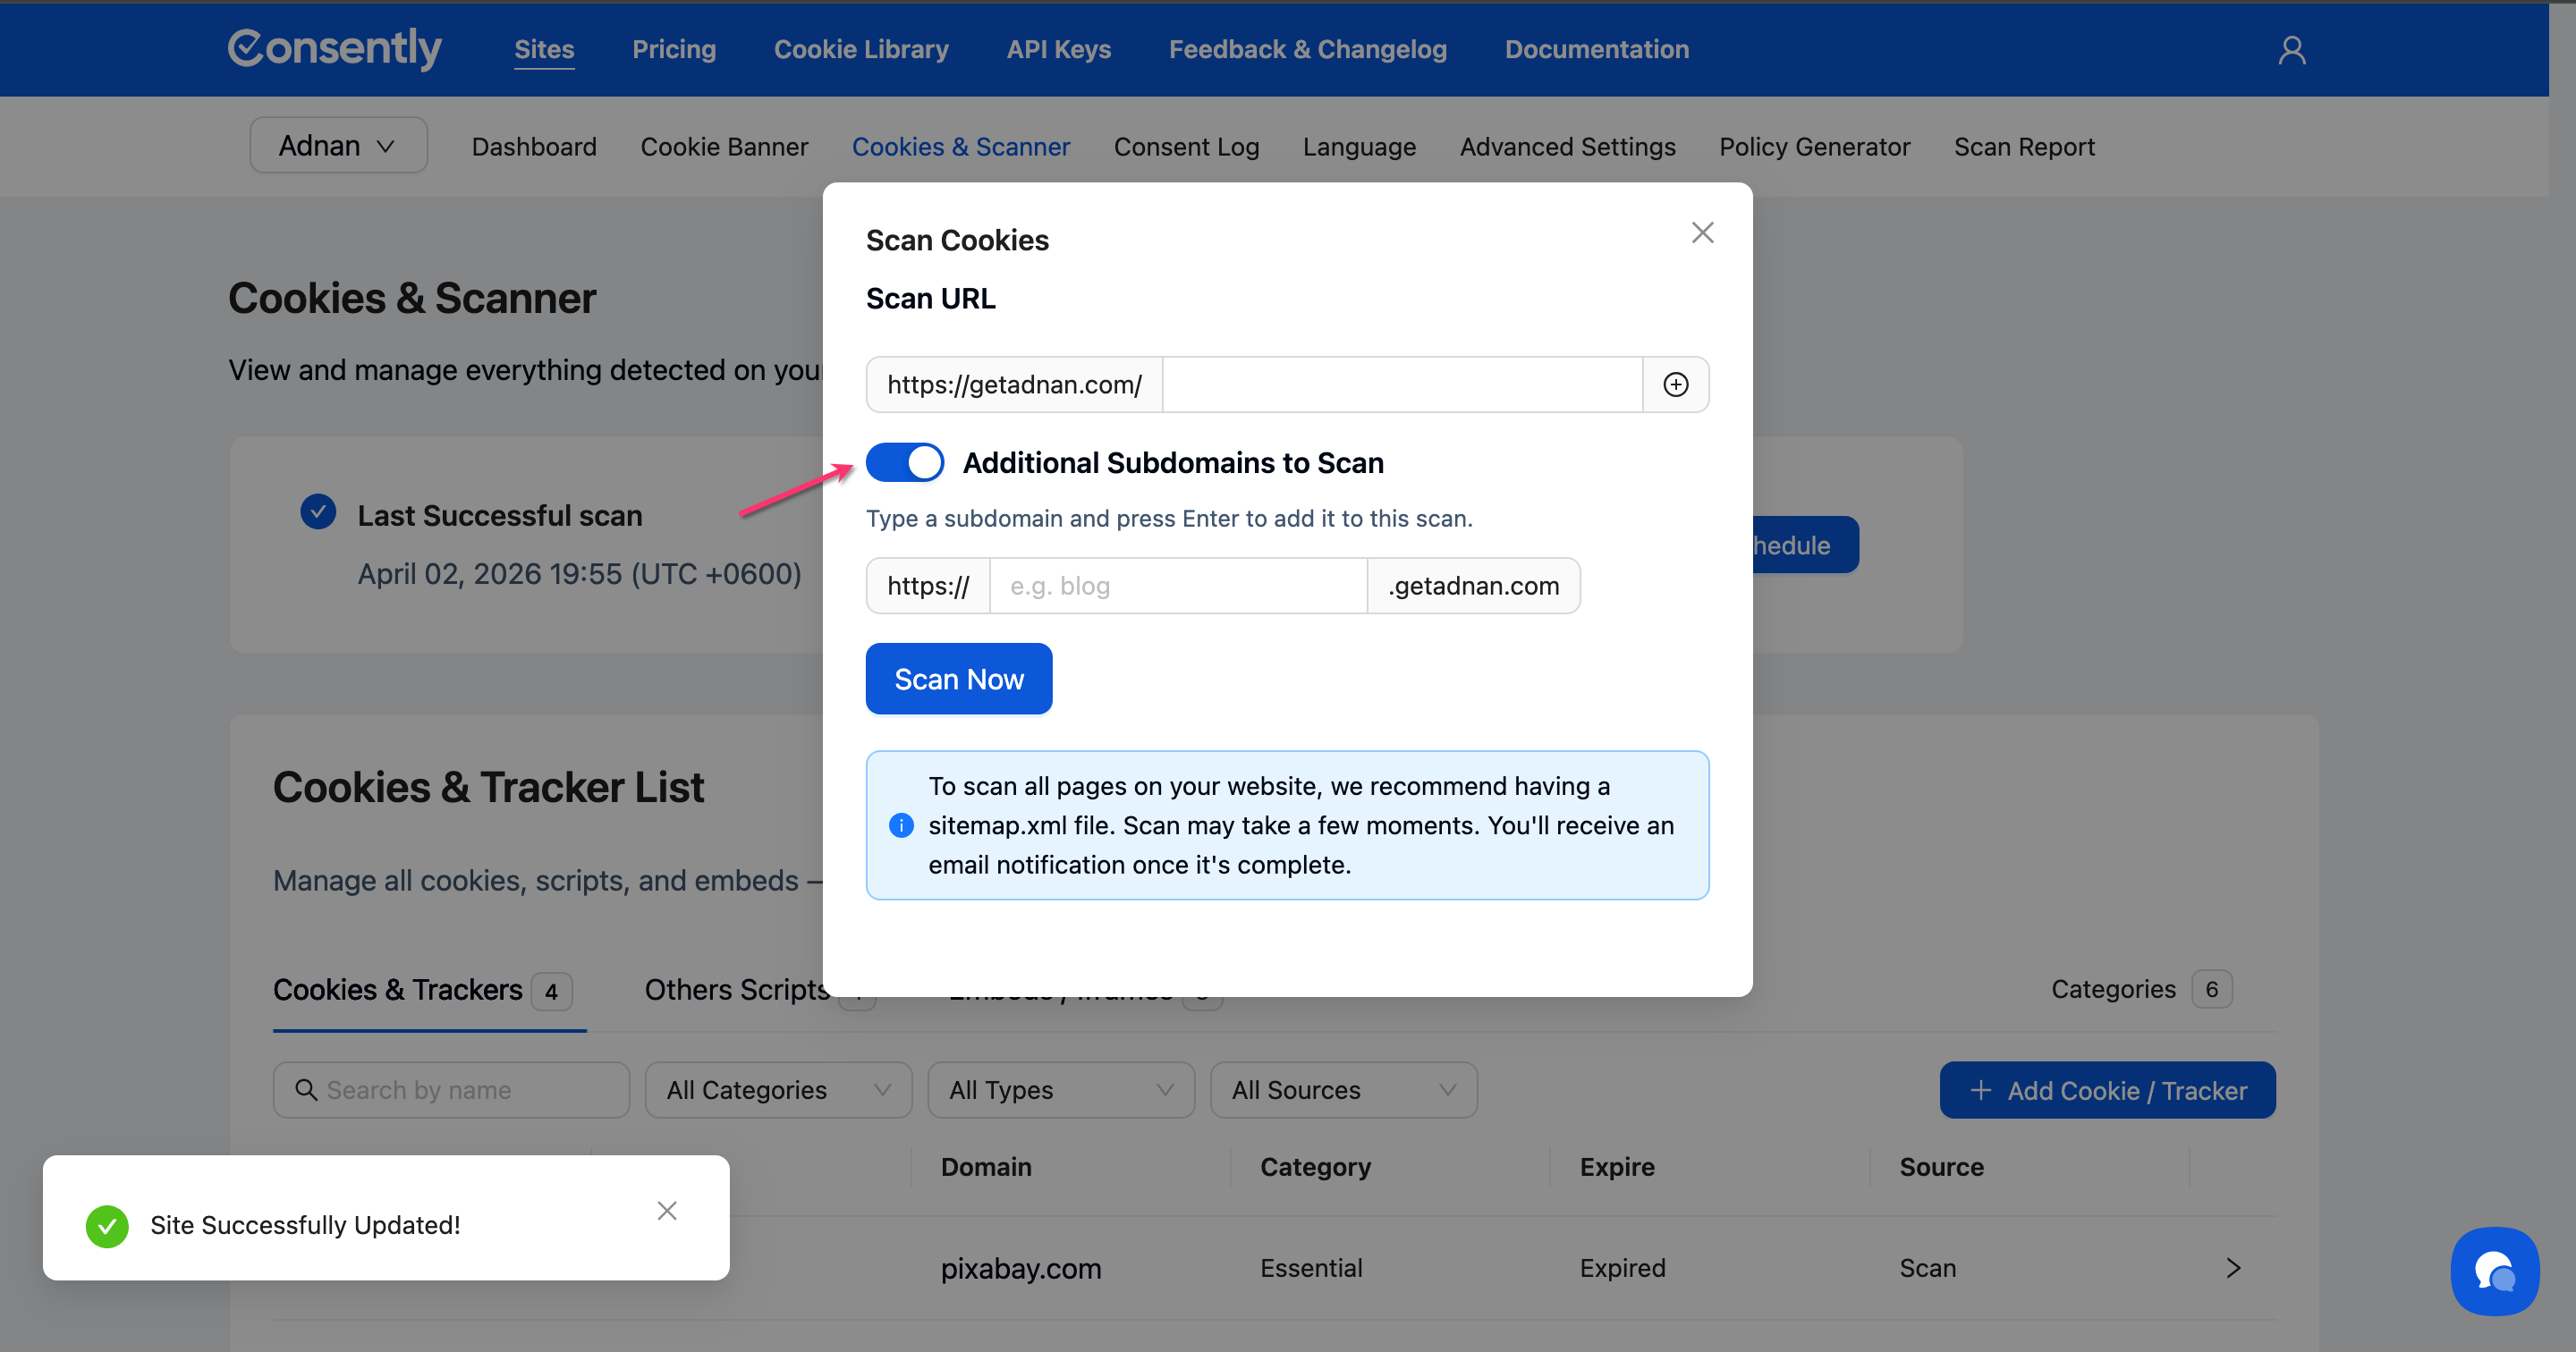Open the All Categories filter dropdown

click(778, 1090)
